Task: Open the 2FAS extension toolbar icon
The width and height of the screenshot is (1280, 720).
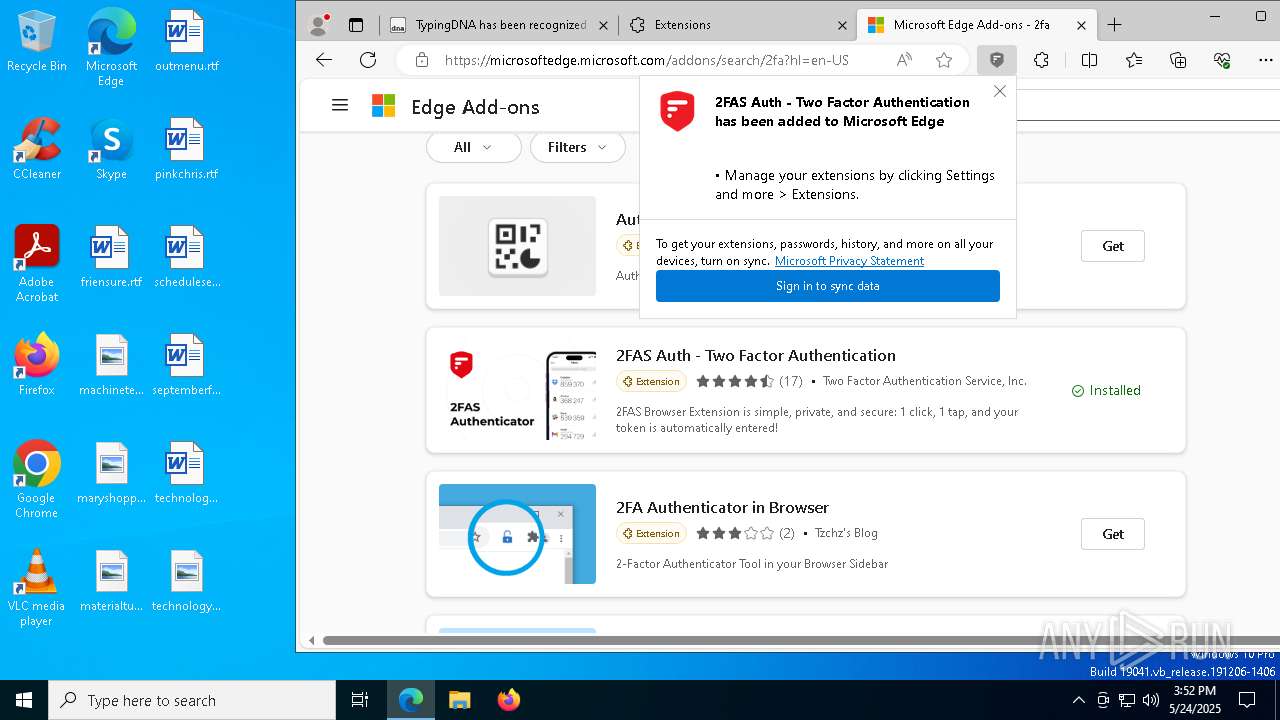Action: pyautogui.click(x=996, y=60)
